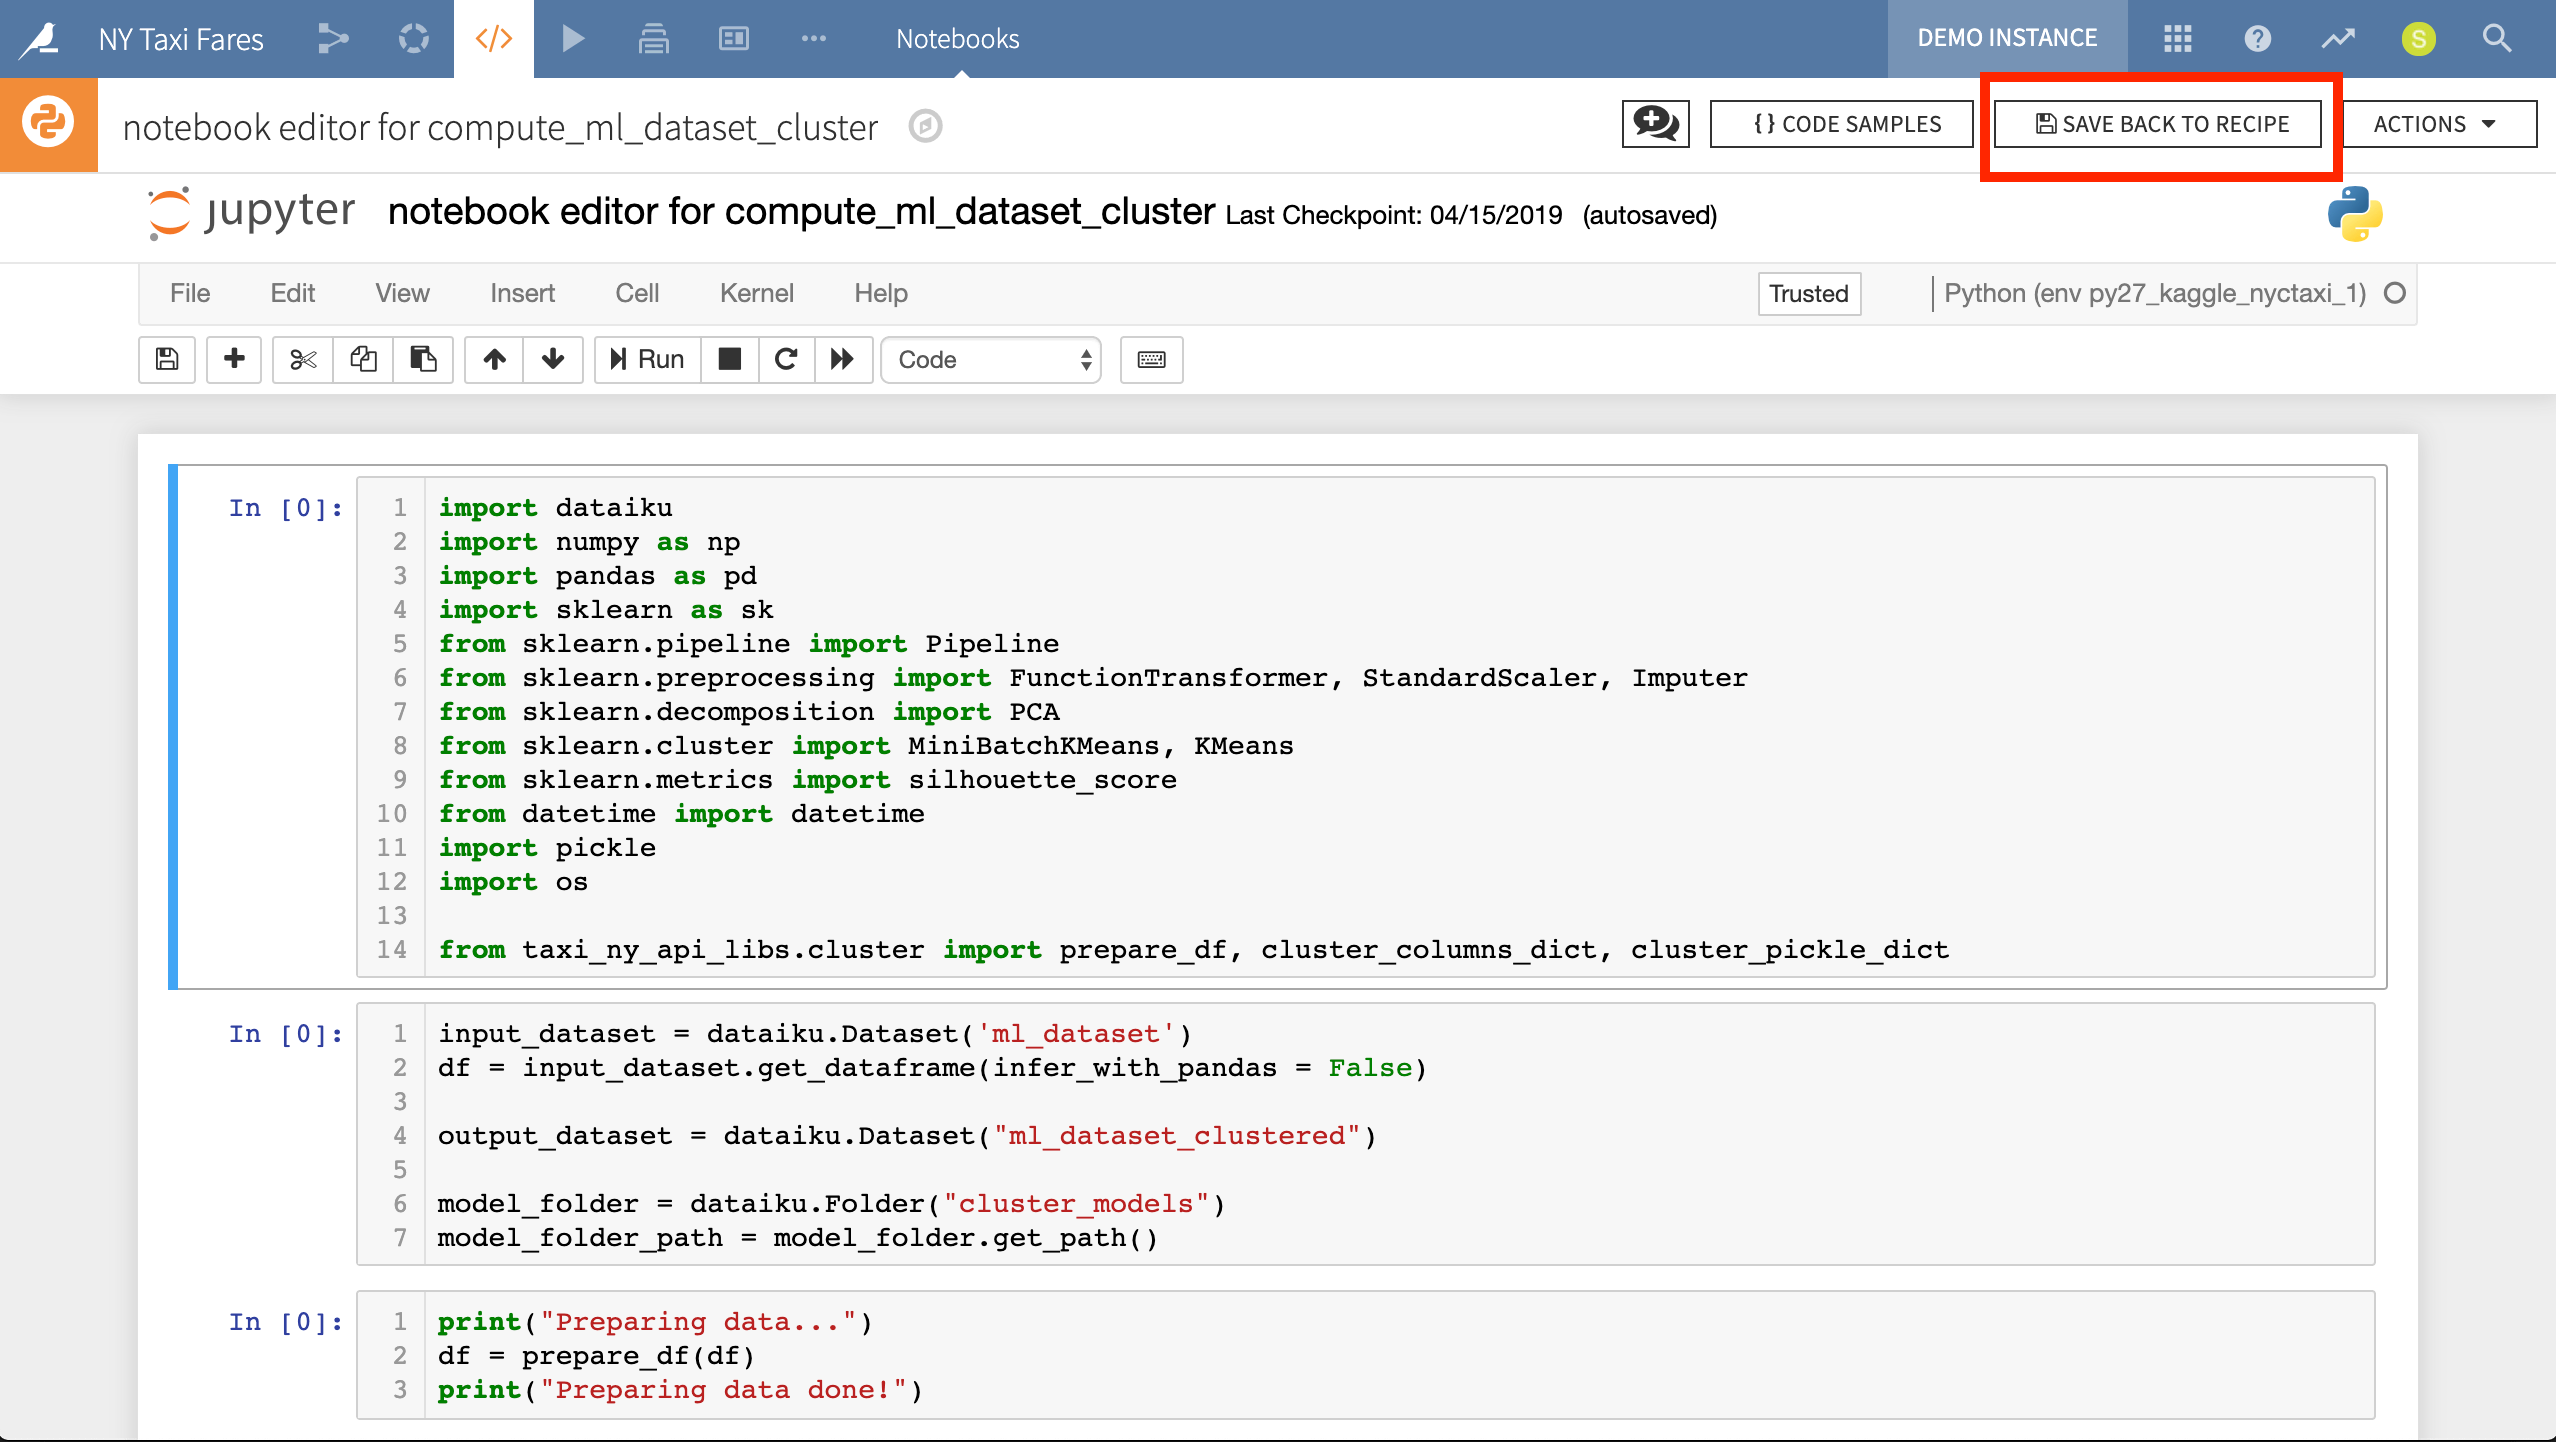The width and height of the screenshot is (2556, 1442).
Task: Click the restart kernel icon
Action: (x=783, y=360)
